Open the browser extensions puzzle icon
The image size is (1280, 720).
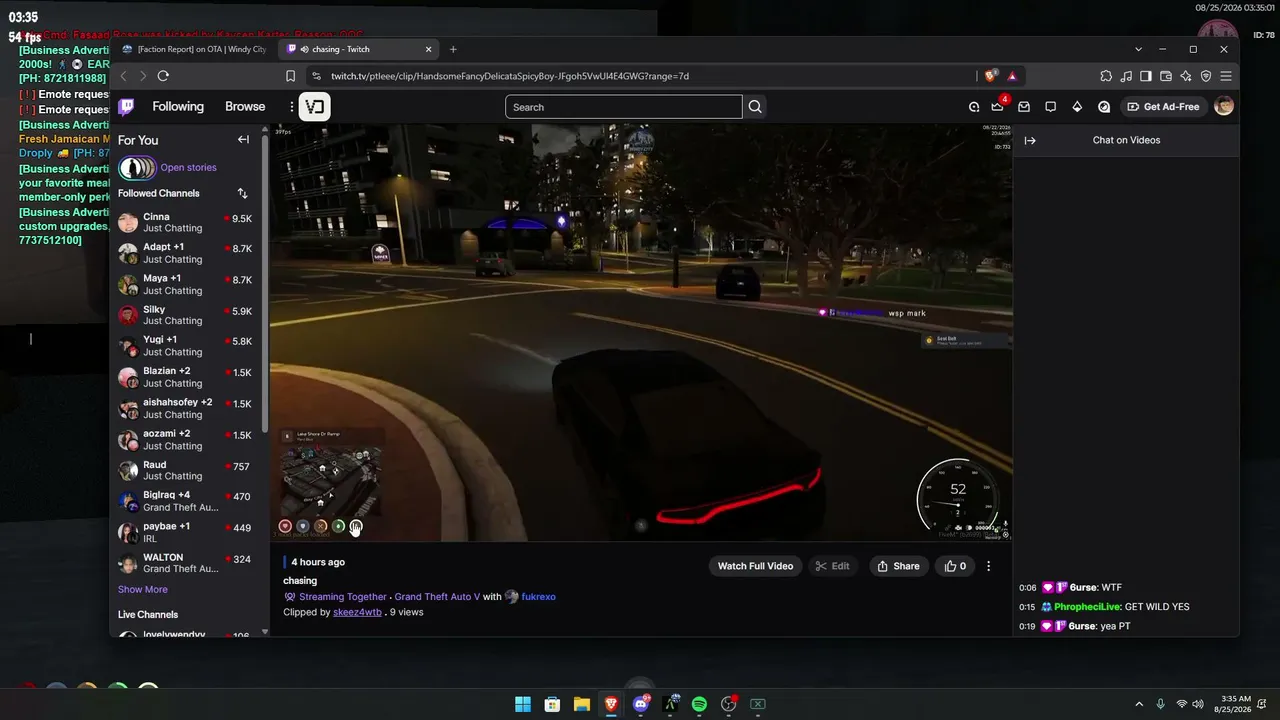[x=1106, y=76]
